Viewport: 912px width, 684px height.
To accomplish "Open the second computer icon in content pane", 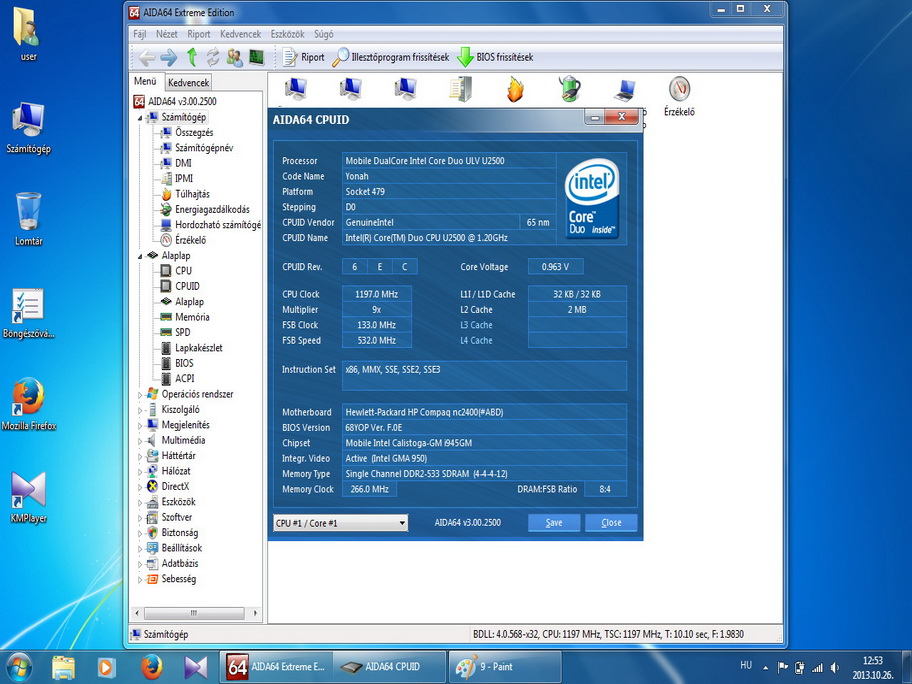I will click(x=350, y=89).
